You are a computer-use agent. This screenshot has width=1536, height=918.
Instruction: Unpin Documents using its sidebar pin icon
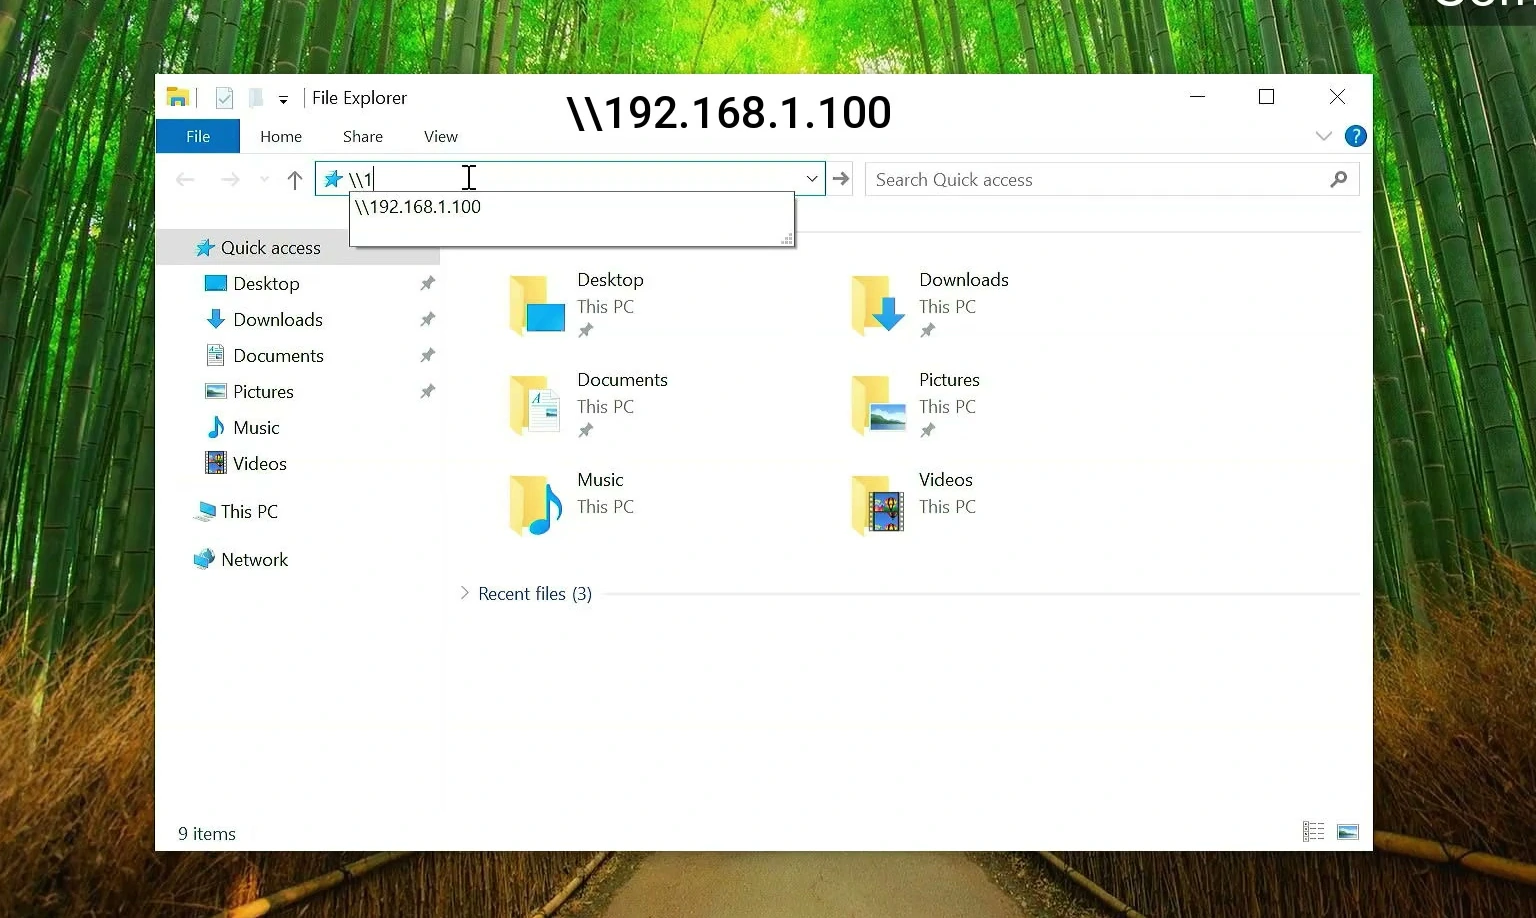coord(427,356)
